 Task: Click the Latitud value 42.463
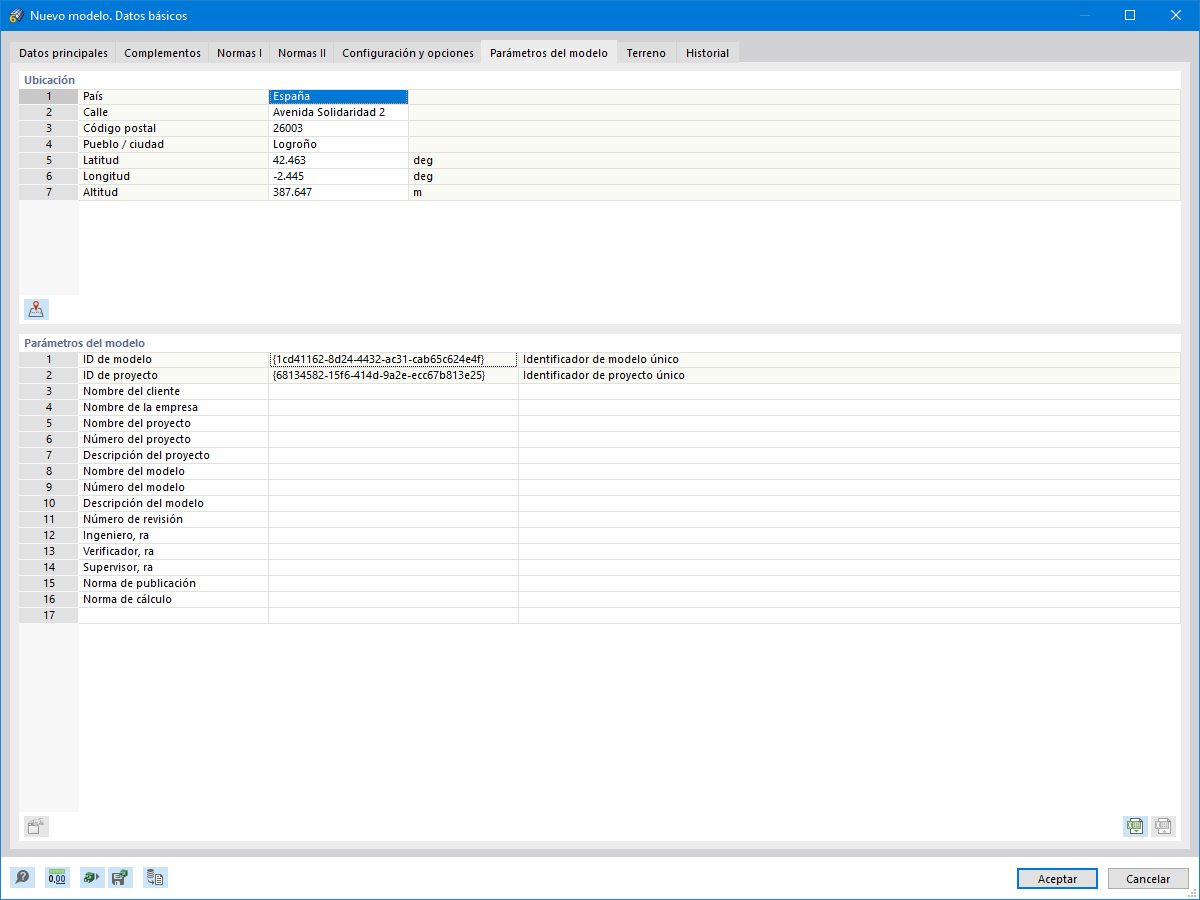click(338, 160)
